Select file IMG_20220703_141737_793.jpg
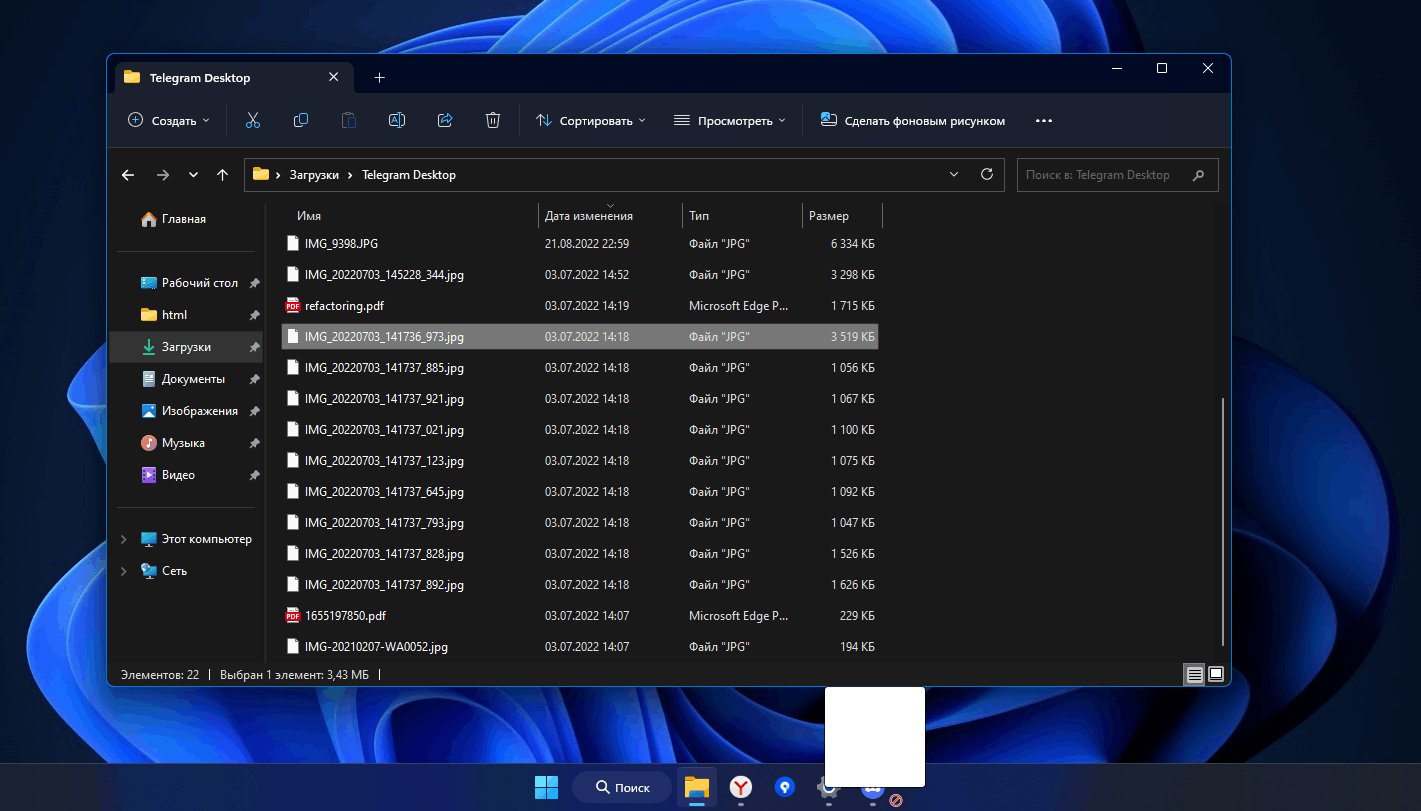This screenshot has width=1421, height=811. click(x=580, y=522)
